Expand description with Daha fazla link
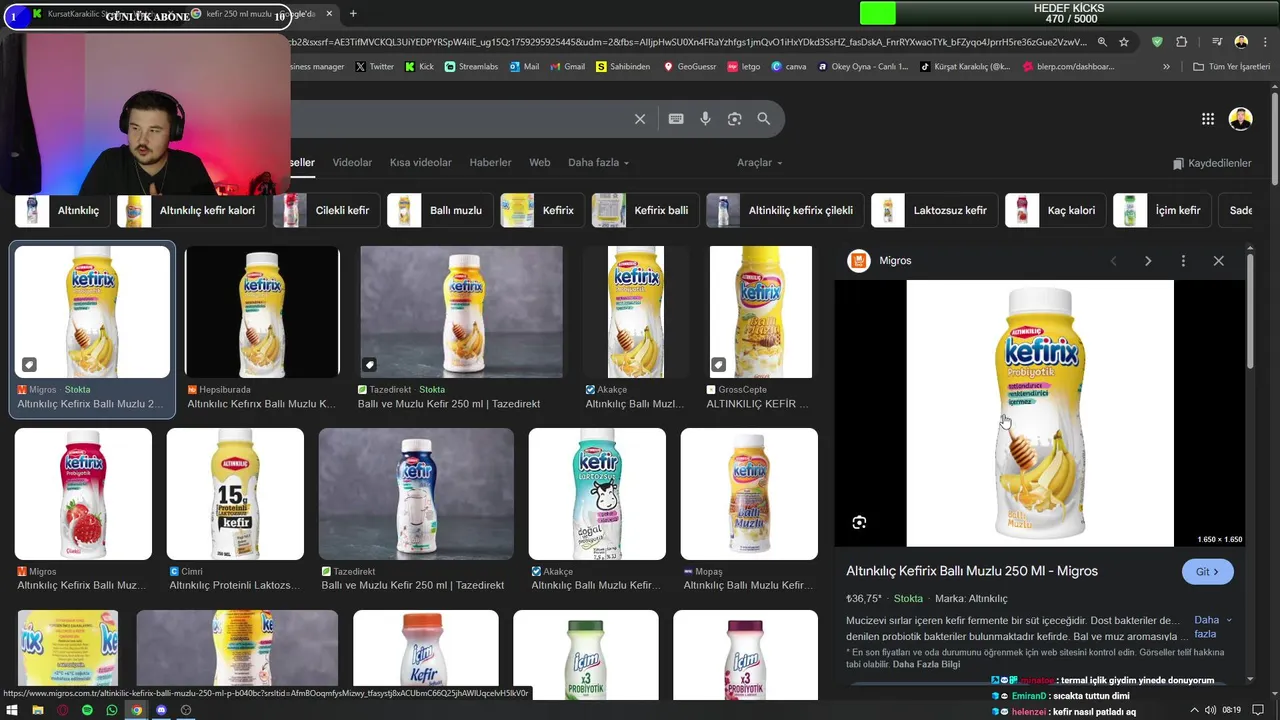Screen dimensions: 1280x720 pos(1213,627)
